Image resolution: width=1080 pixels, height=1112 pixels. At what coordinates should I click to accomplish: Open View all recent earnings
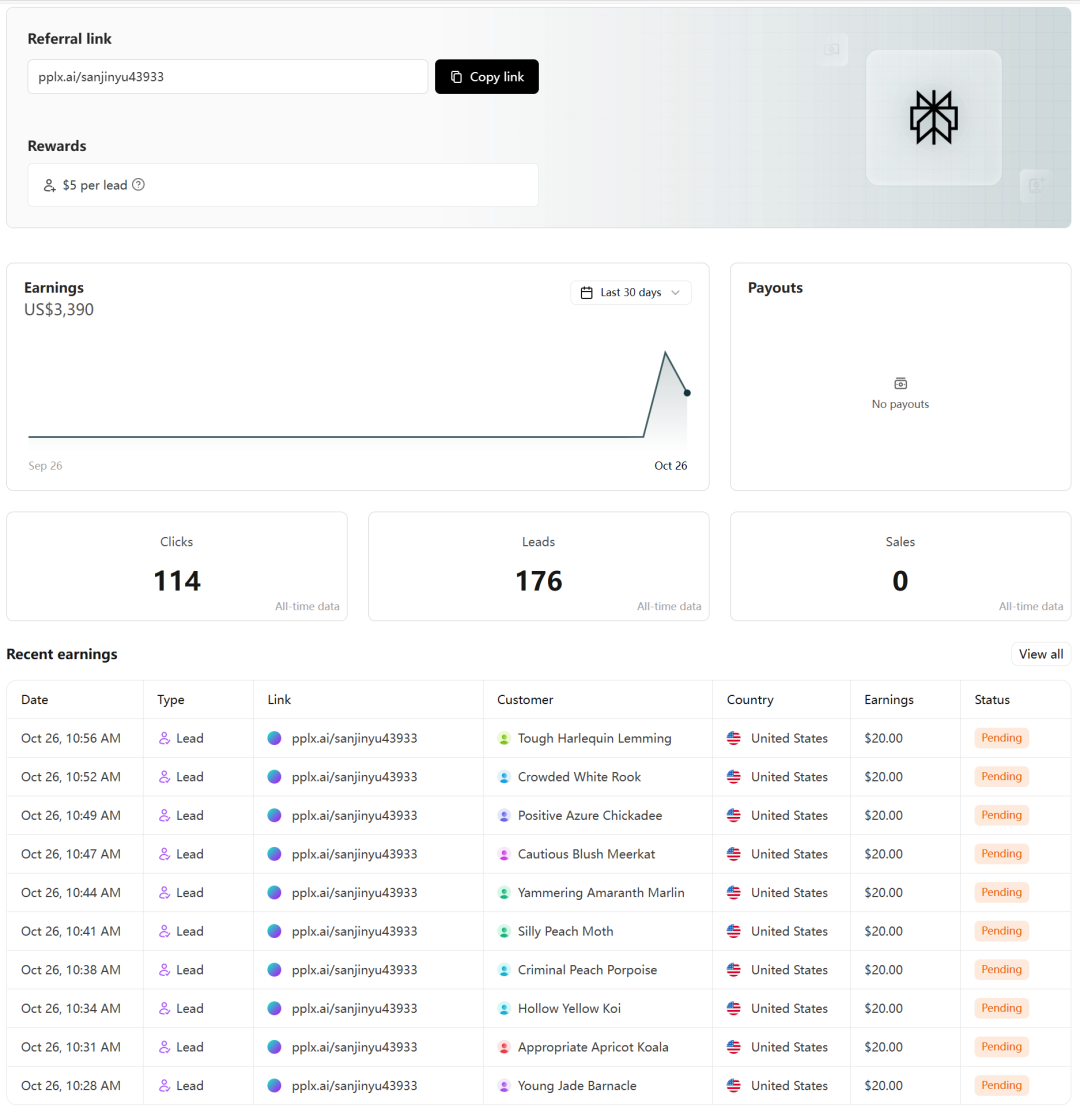click(x=1040, y=654)
